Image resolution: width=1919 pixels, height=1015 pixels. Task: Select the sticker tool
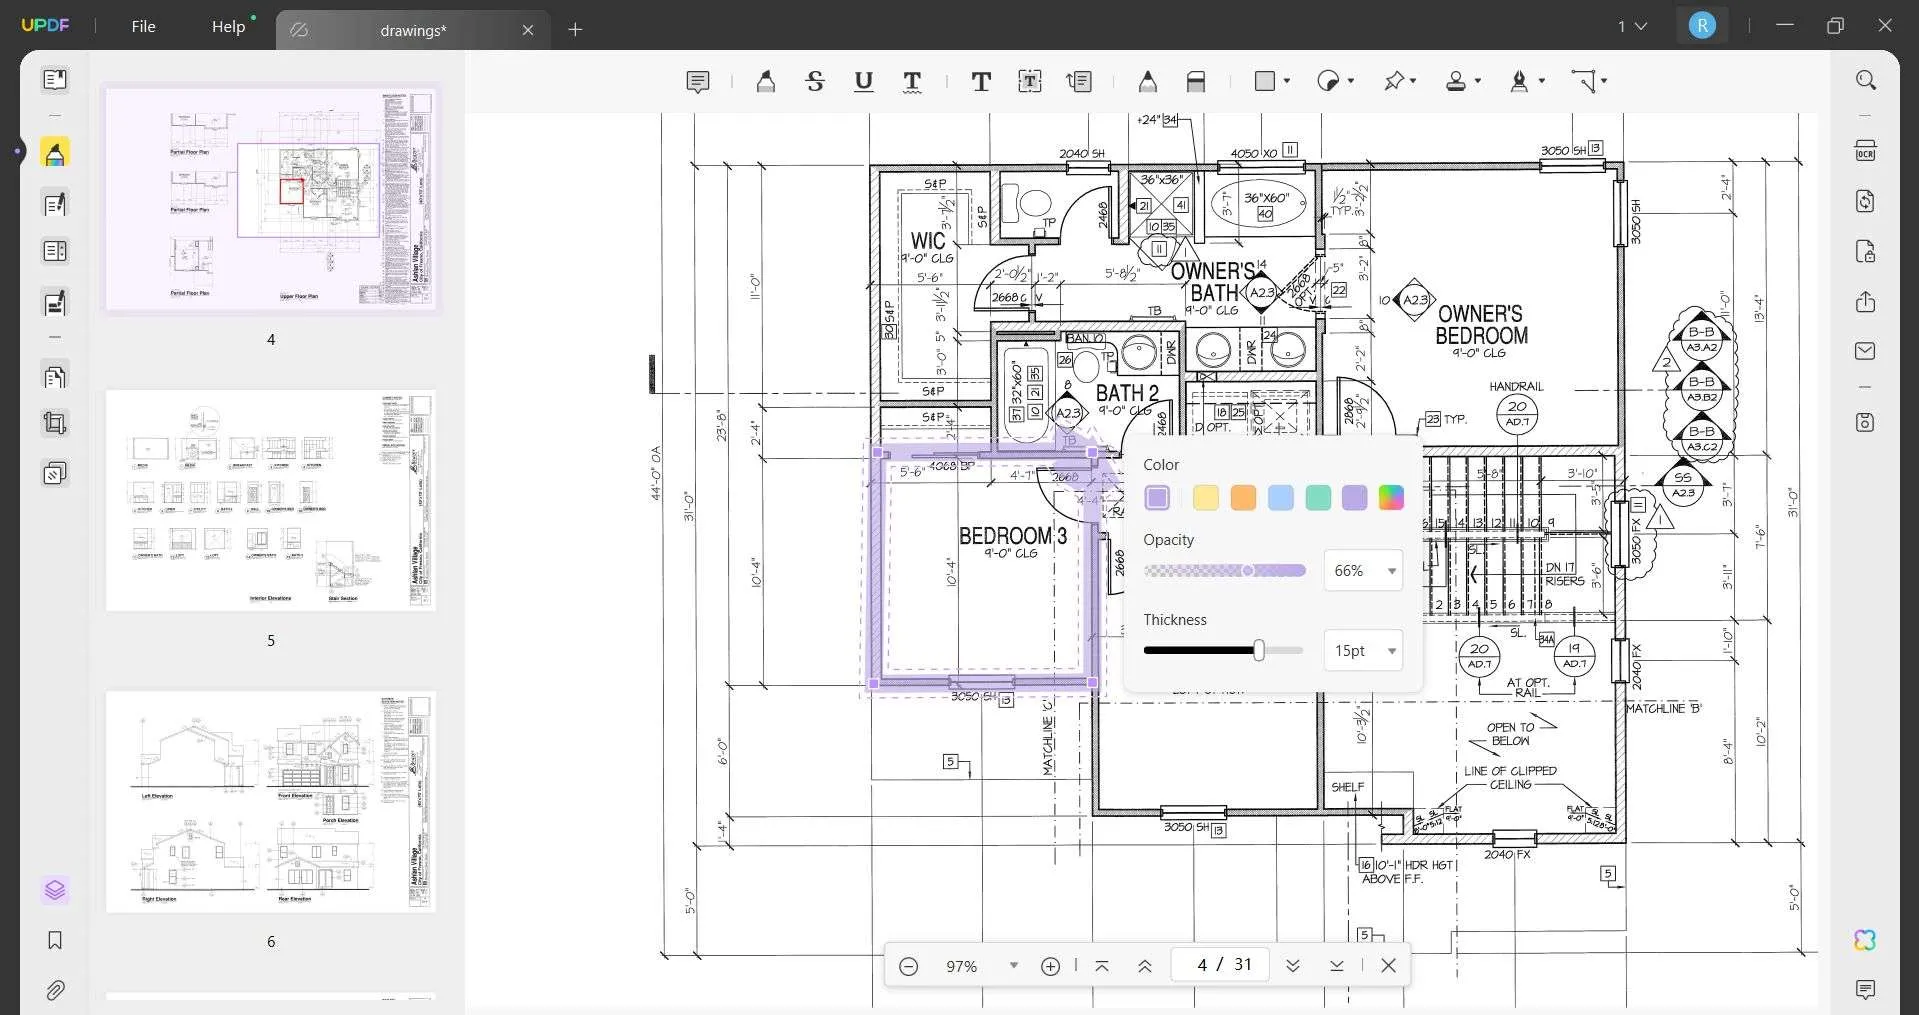tap(1328, 82)
